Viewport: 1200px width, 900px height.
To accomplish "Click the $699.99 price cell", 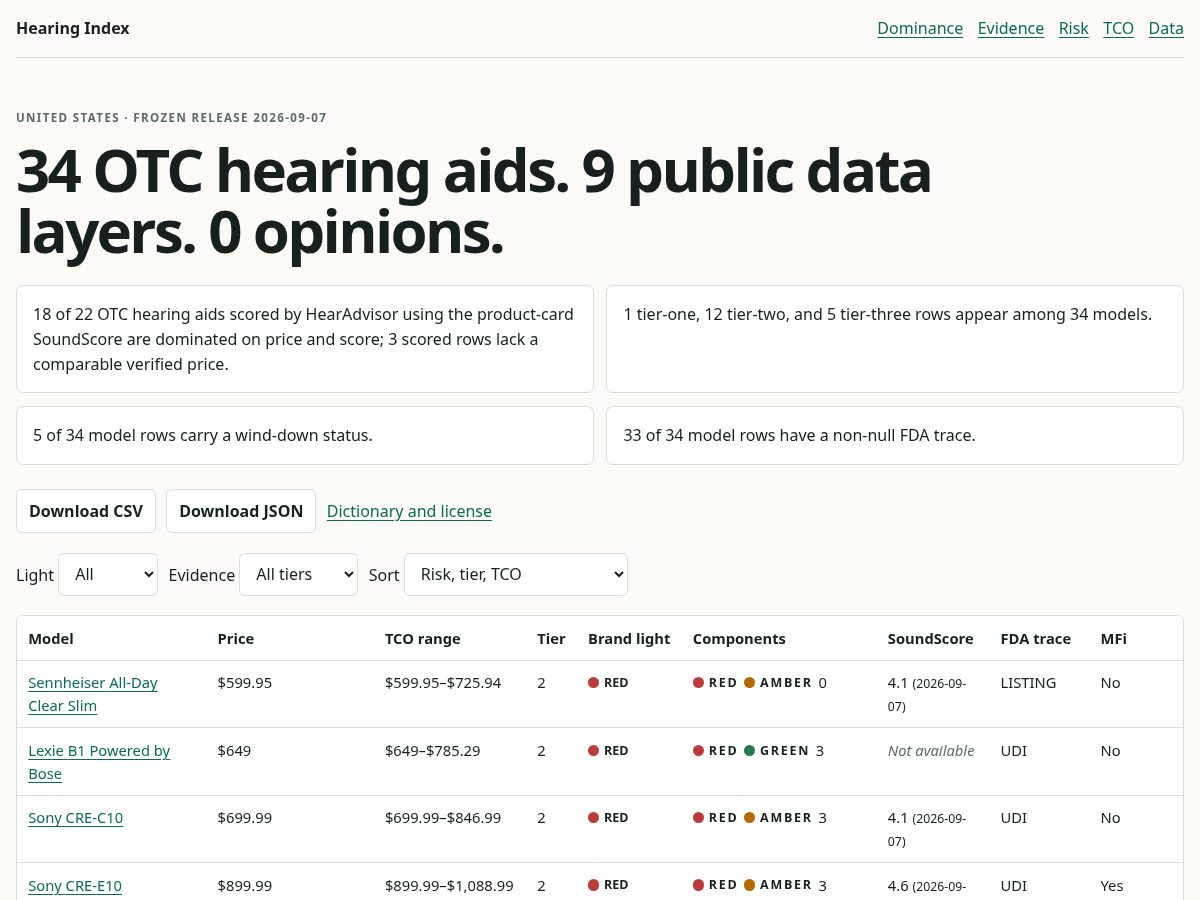I will [x=245, y=818].
